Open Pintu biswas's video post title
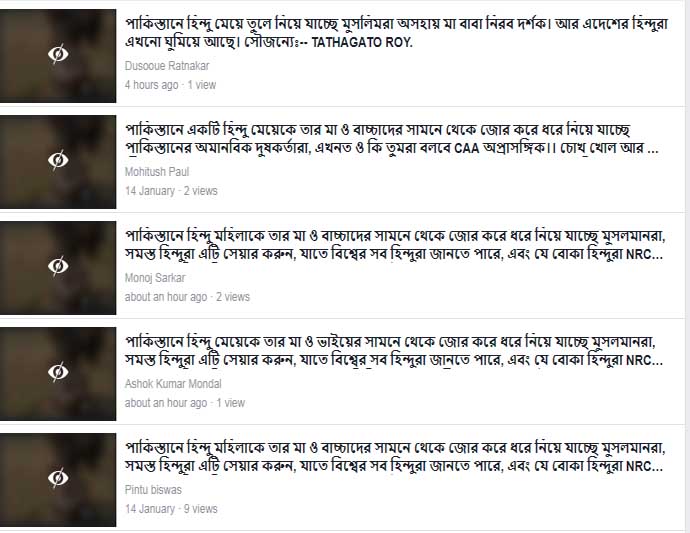The image size is (690, 533). point(394,457)
